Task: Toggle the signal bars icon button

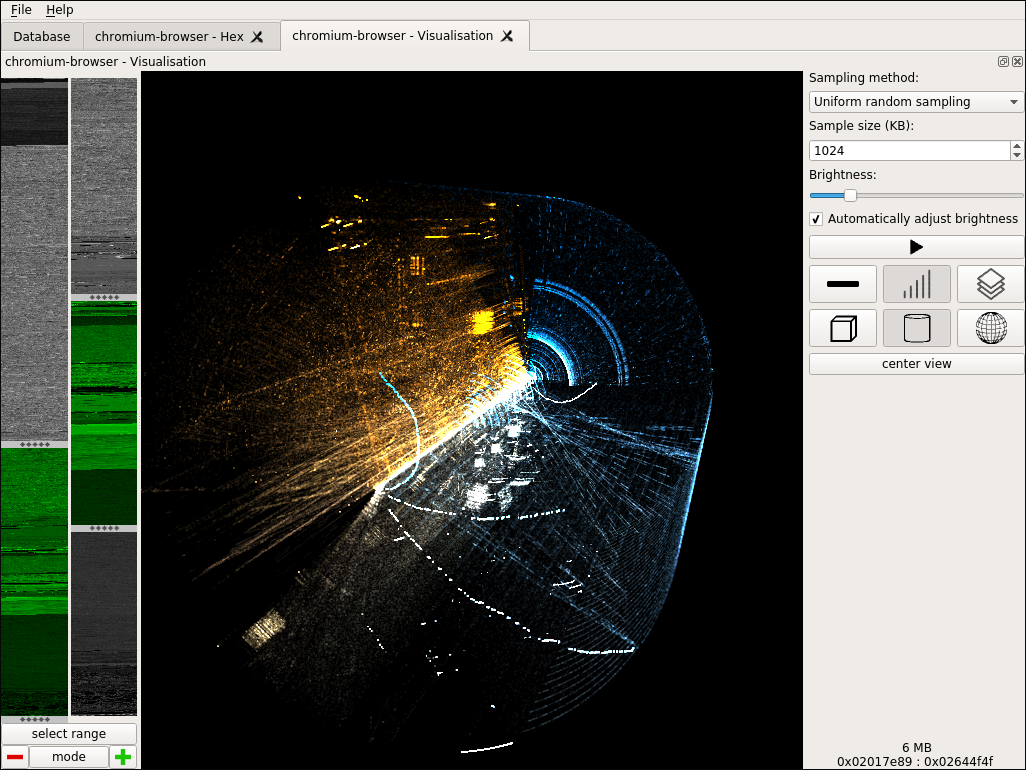Action: [x=916, y=284]
